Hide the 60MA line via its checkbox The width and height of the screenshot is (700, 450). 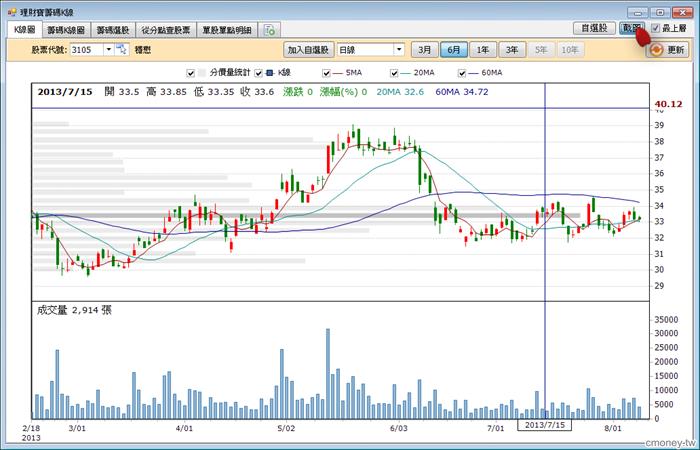(x=462, y=73)
